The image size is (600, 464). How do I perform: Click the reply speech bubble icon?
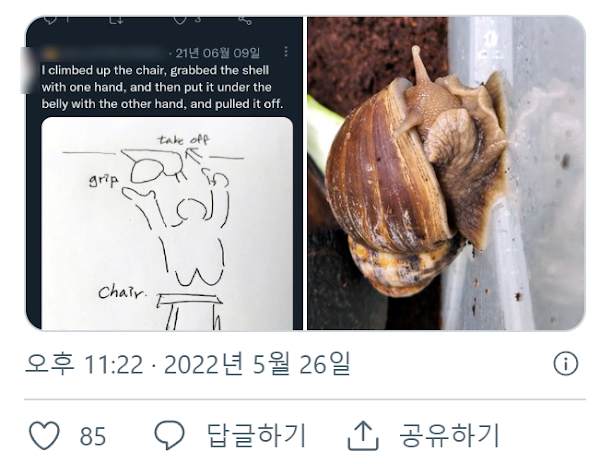(x=170, y=435)
